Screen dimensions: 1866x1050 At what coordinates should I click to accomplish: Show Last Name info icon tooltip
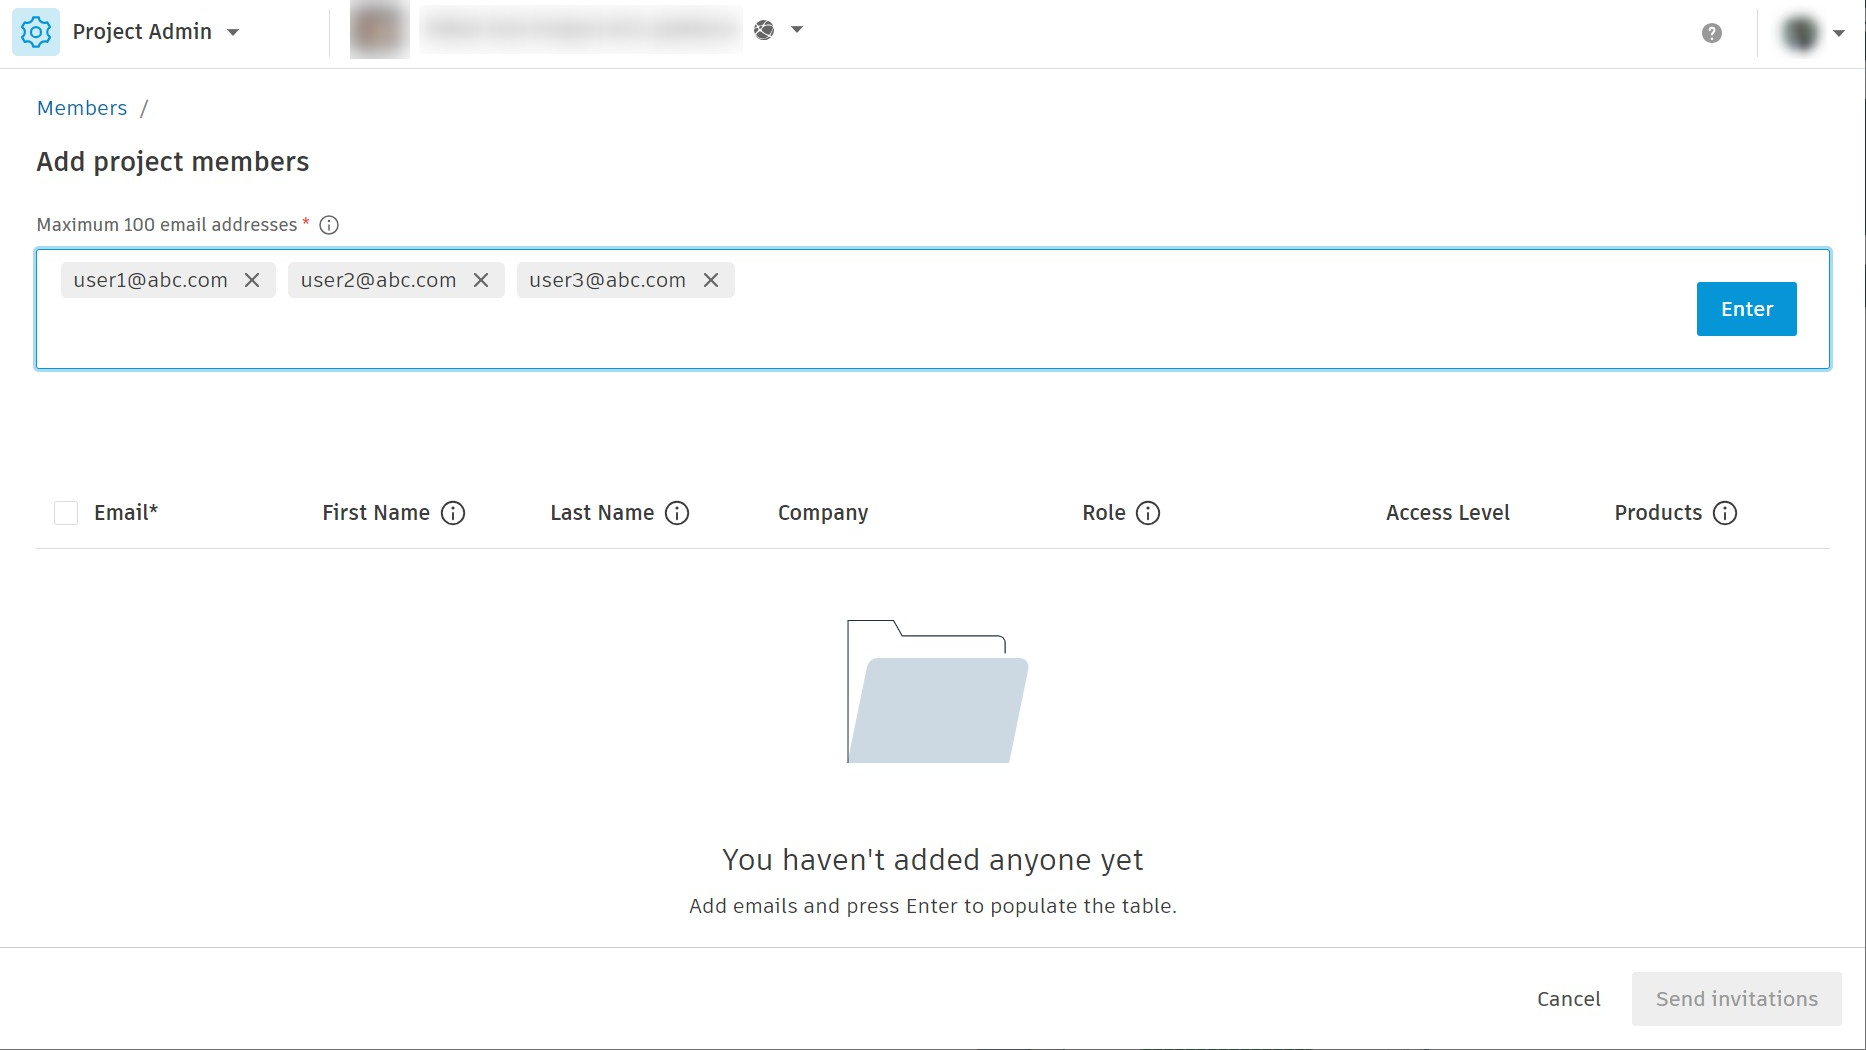(677, 513)
